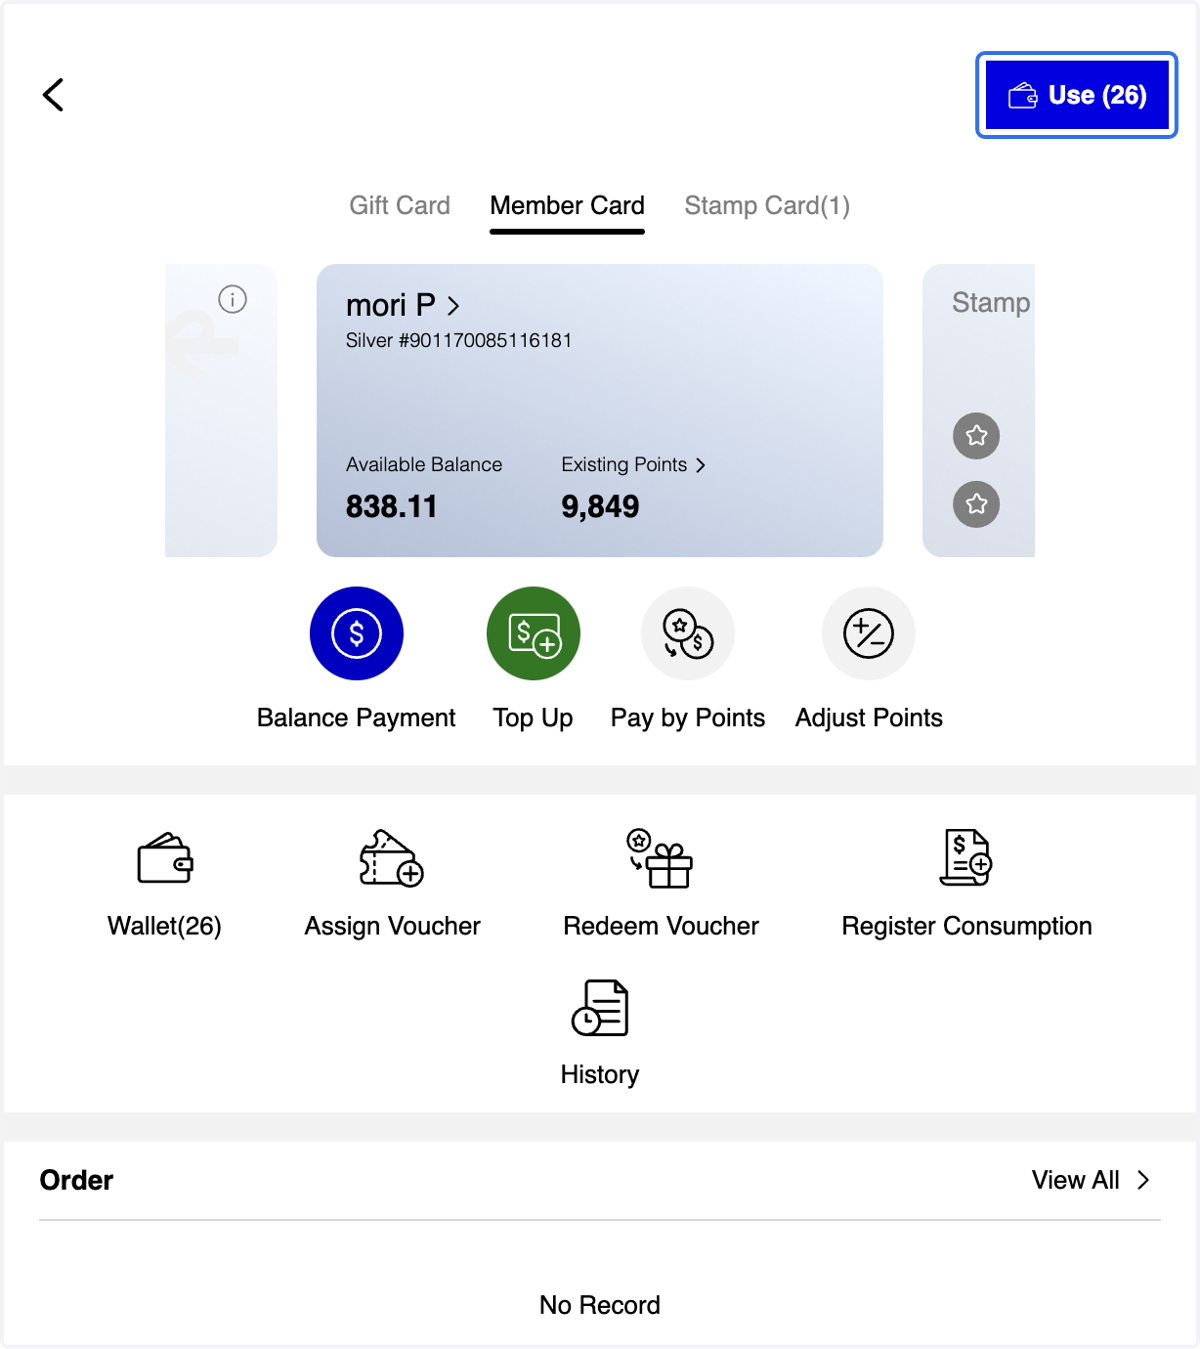Open the Stamp Card(1) tab
The image size is (1200, 1349).
(x=767, y=205)
